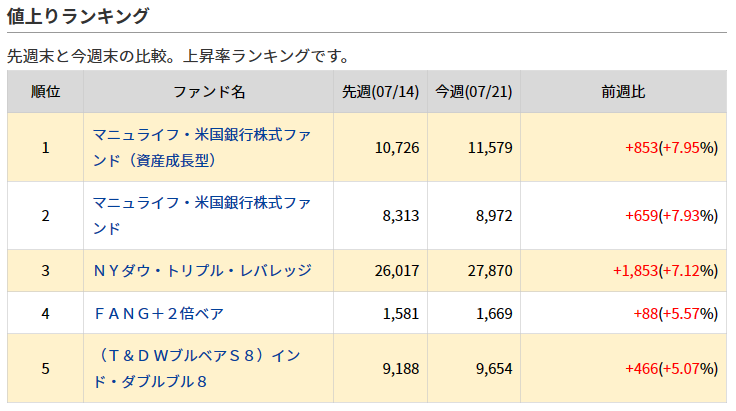Open マニュライフ・米国銀行株式ファンド(資産成長型) link
Image resolution: width=736 pixels, height=411 pixels.
(x=202, y=147)
